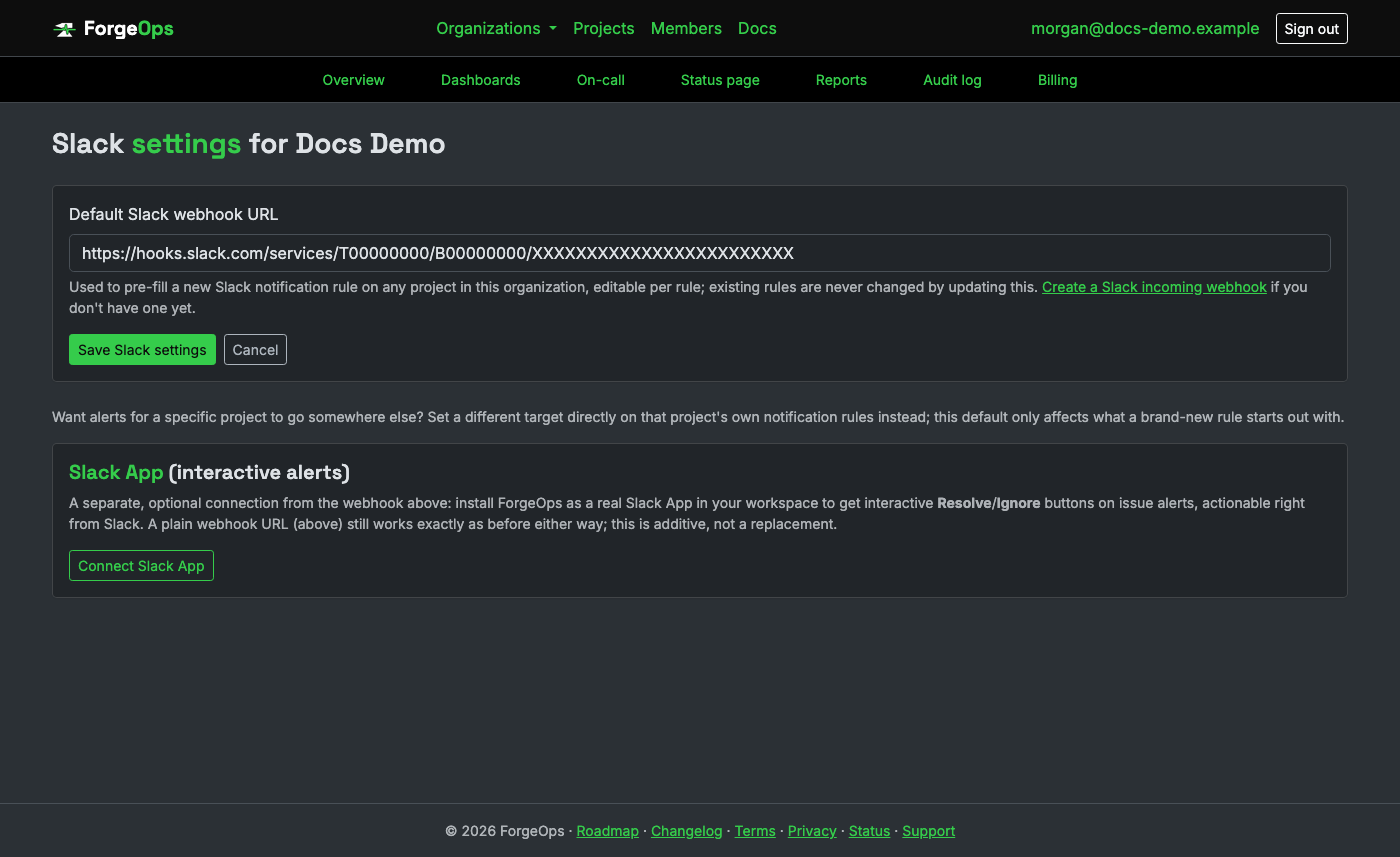Open the Support footer link
This screenshot has width=1400, height=857.
(928, 831)
